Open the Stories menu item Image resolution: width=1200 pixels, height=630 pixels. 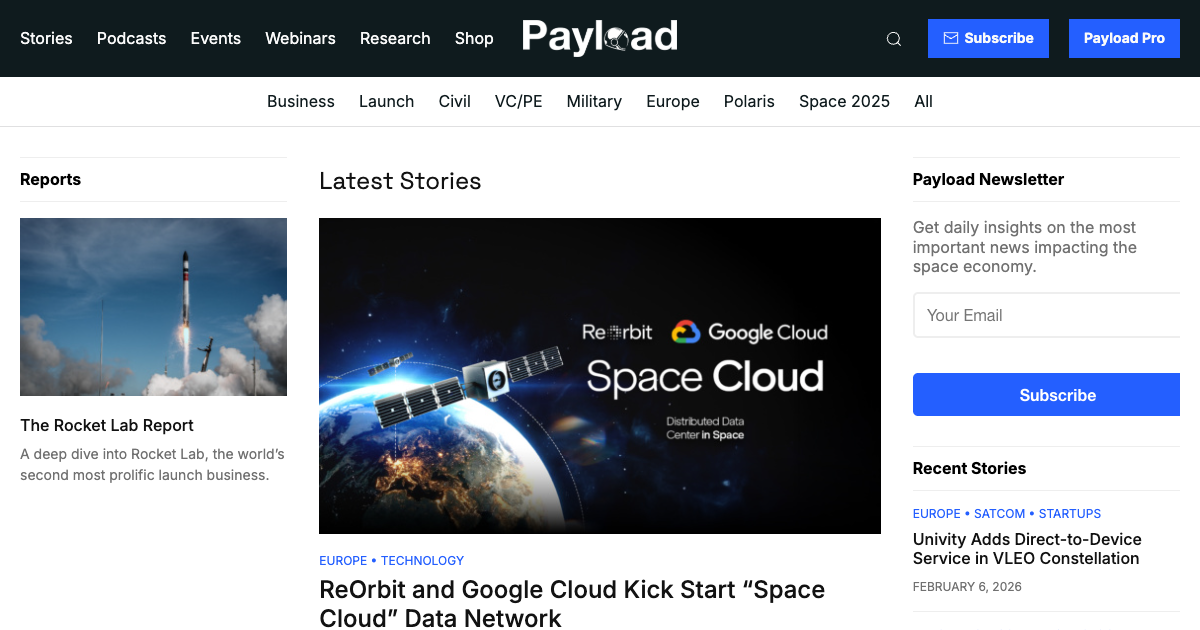tap(46, 38)
